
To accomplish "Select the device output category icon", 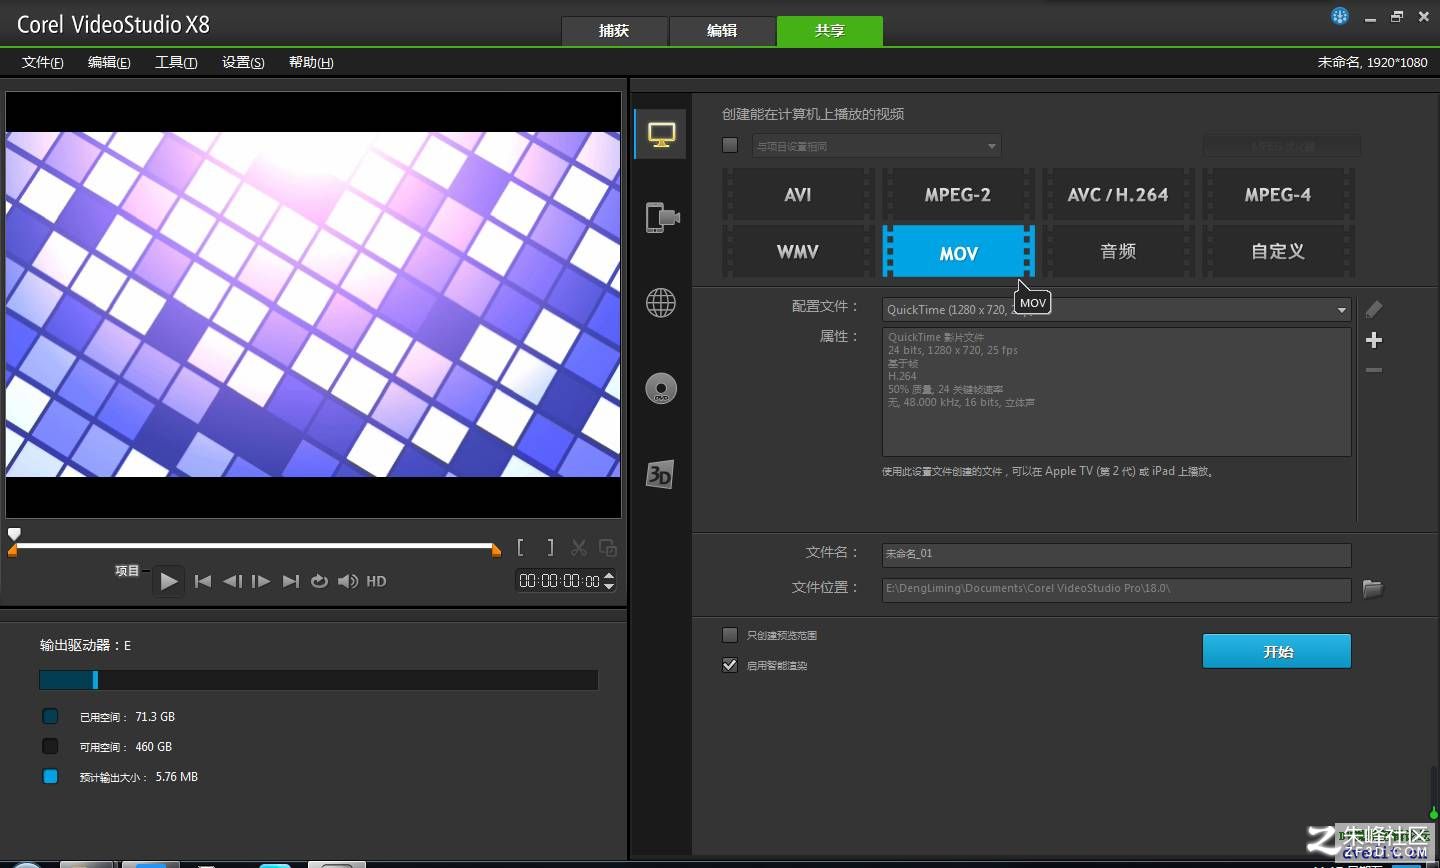I will click(x=661, y=217).
